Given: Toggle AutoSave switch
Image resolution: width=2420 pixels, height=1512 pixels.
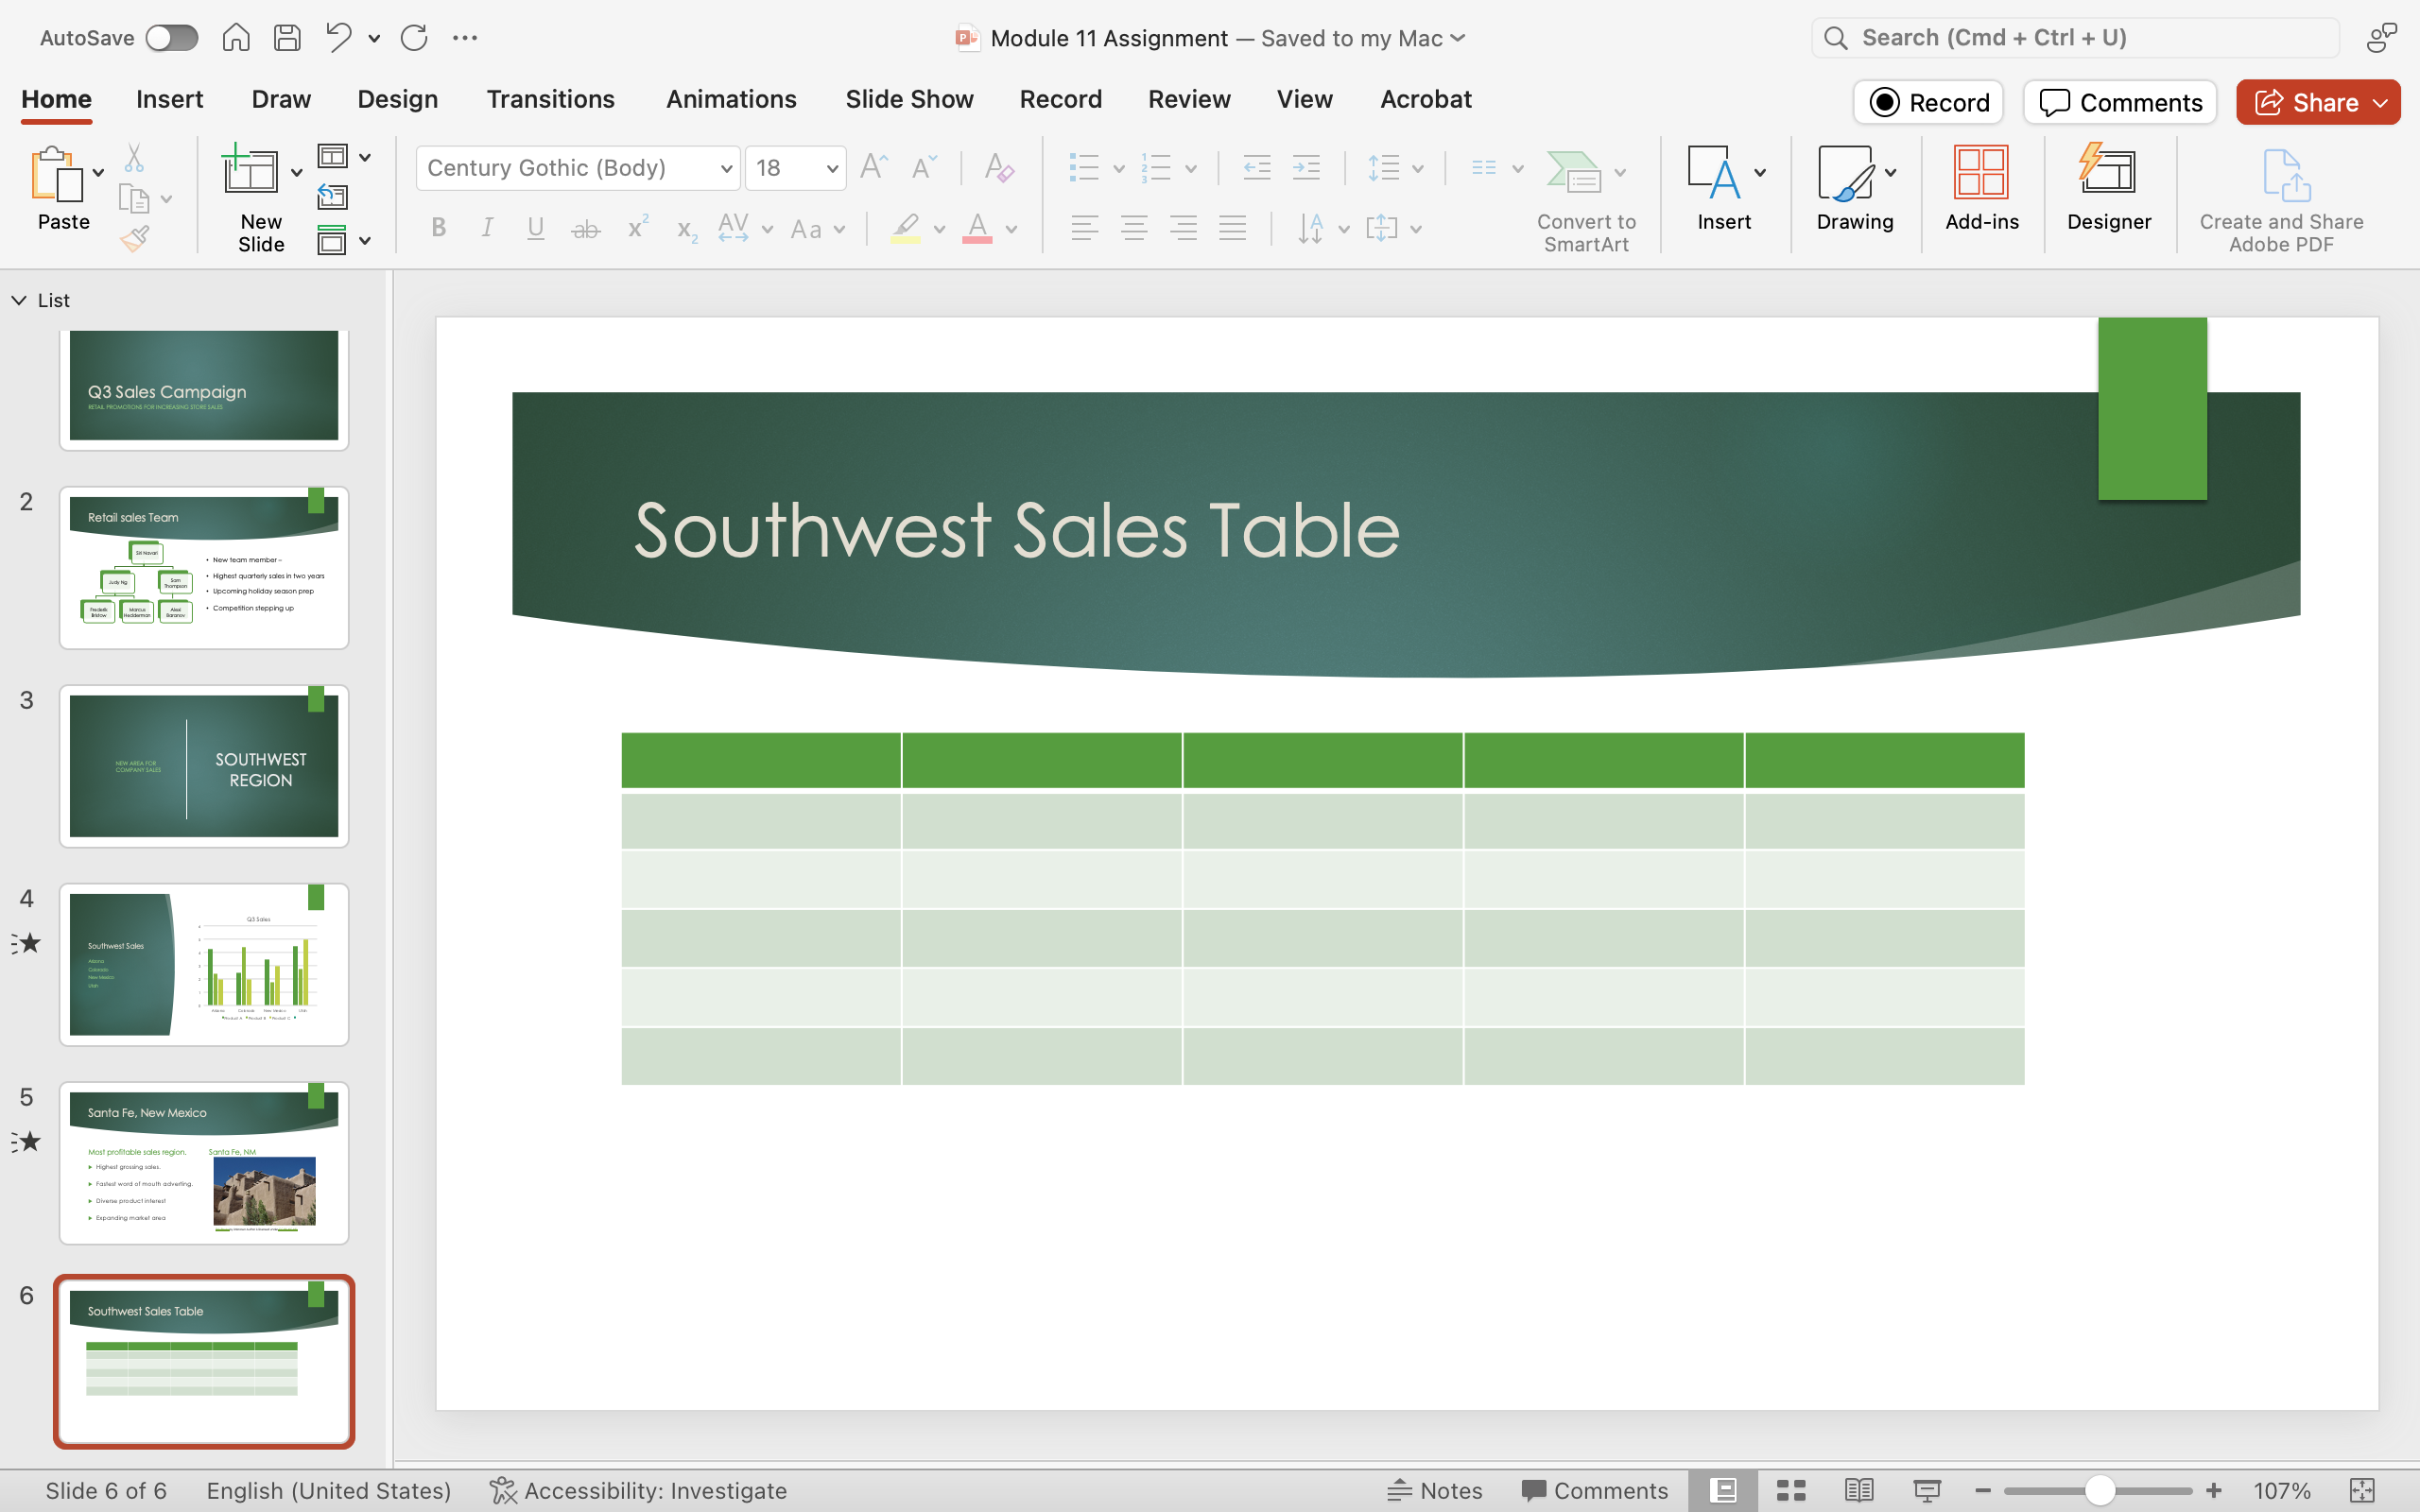Looking at the screenshot, I should coord(171,38).
